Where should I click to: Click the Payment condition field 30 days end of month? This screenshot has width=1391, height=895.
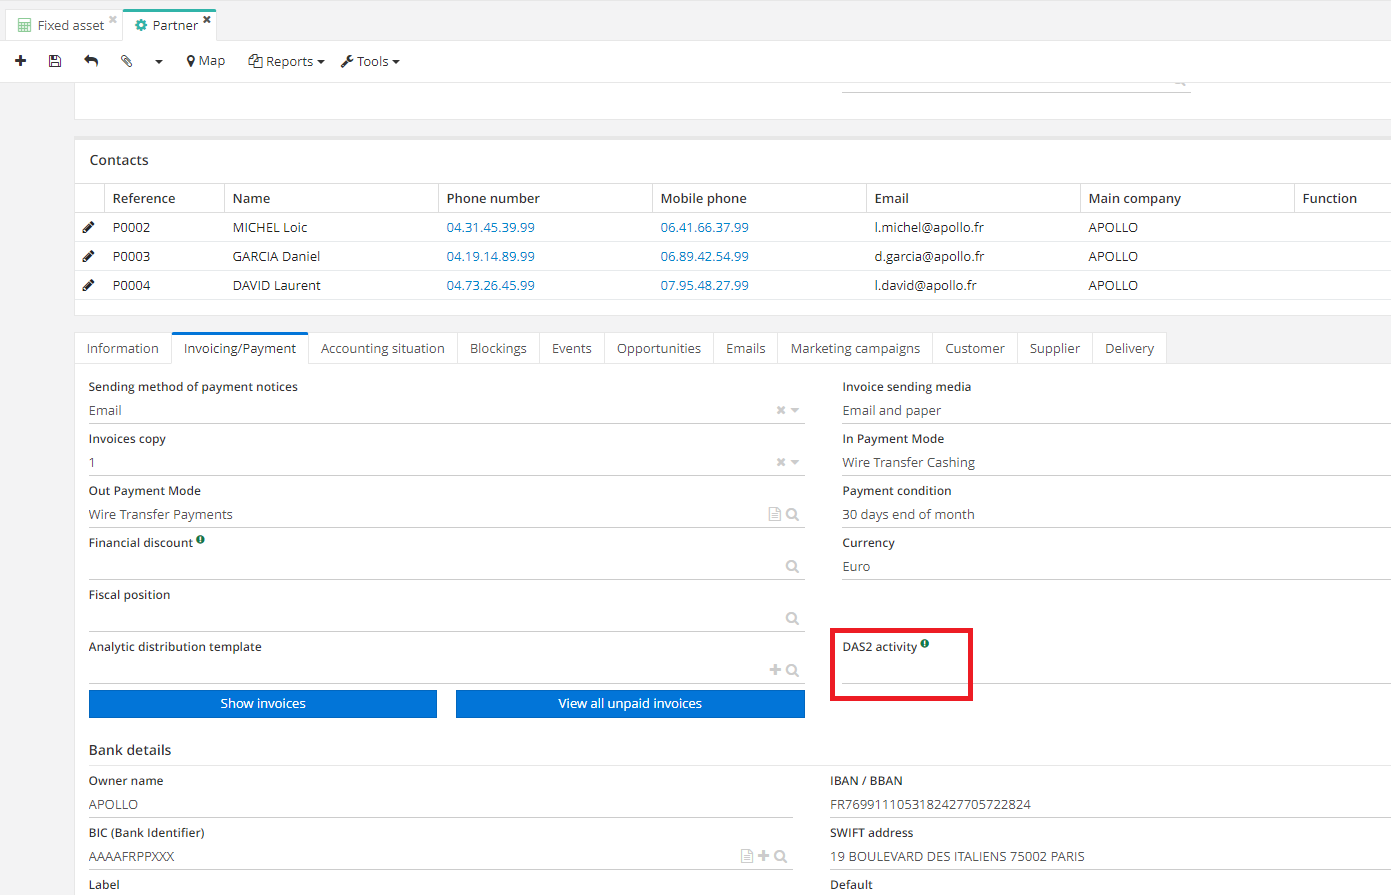1116,514
